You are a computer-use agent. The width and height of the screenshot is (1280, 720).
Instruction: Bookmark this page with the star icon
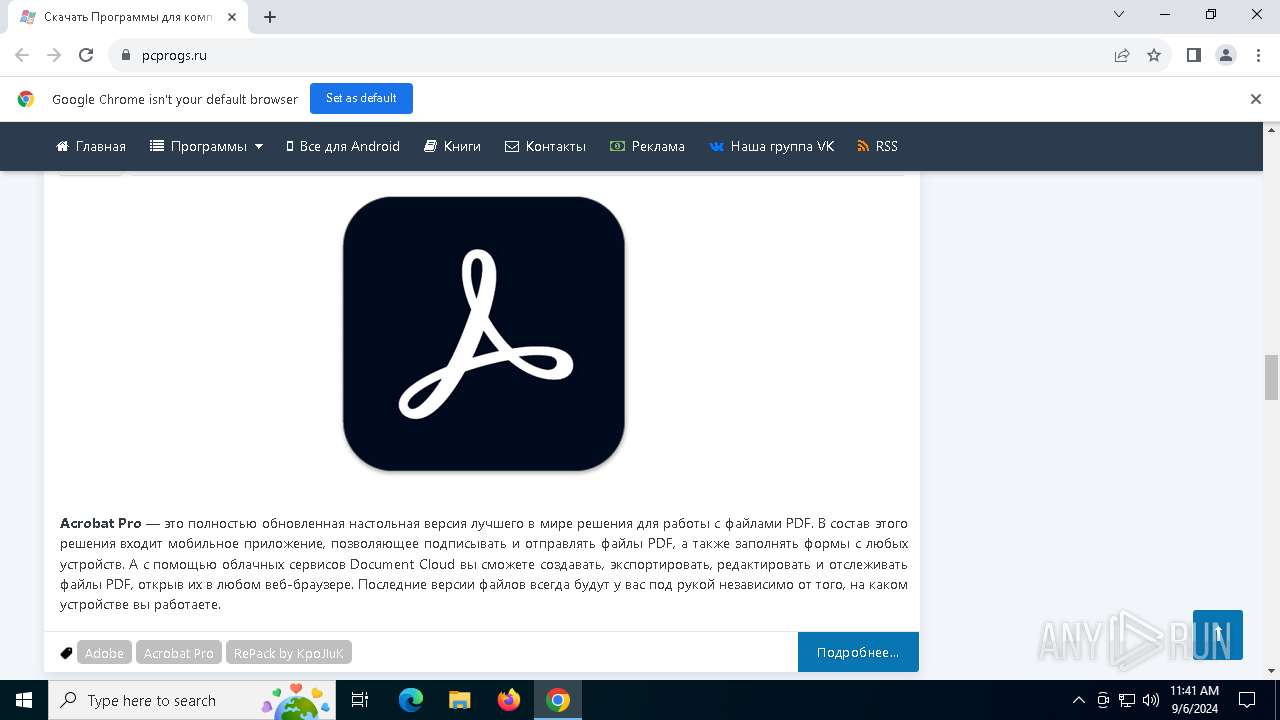tap(1154, 55)
